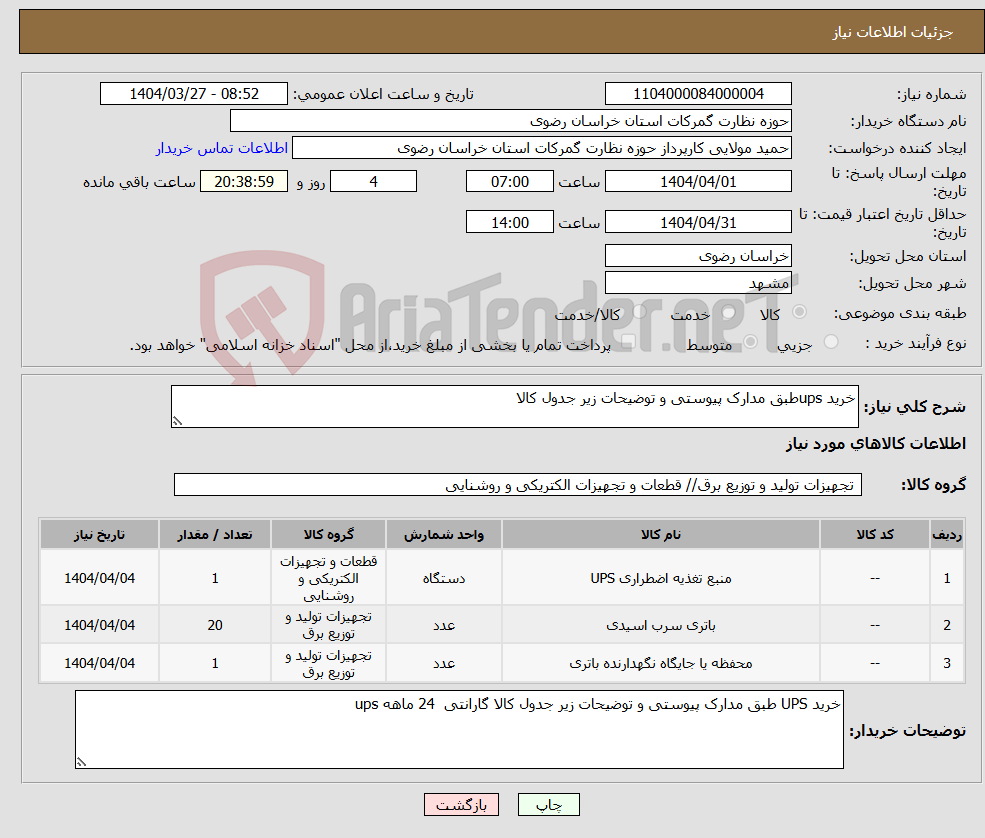Select the متوسط purchase process option
The image size is (985, 838).
coord(748,342)
